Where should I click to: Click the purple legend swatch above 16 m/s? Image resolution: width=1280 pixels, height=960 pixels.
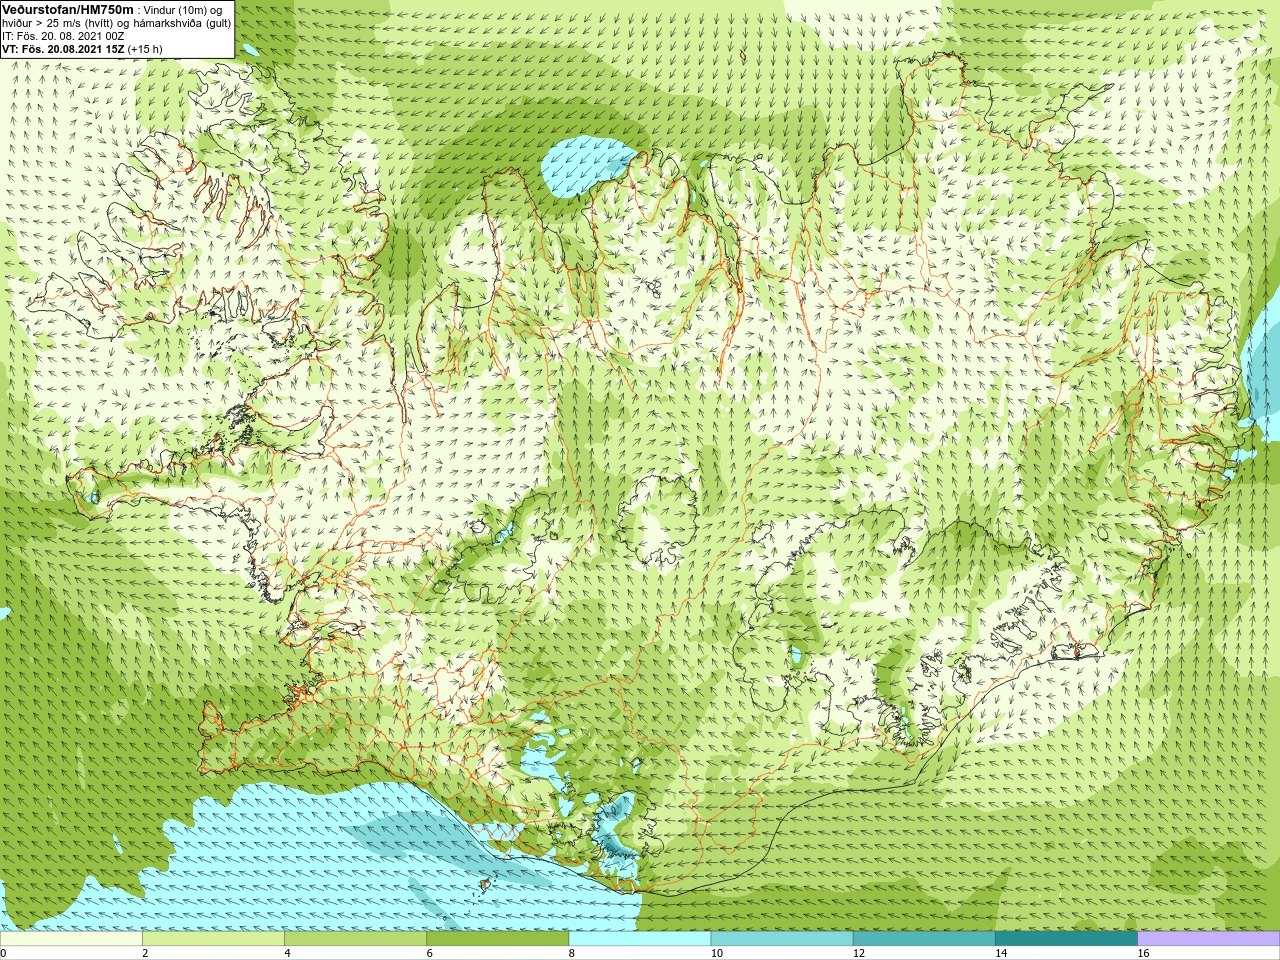tap(1208, 939)
